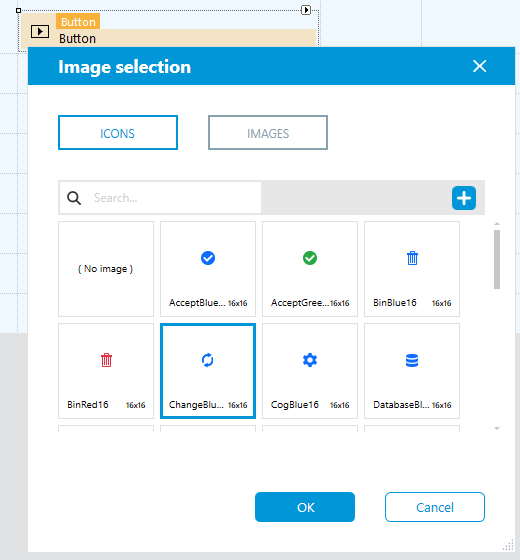Cancel the image selection dialog
The image size is (520, 560).
[x=435, y=507]
